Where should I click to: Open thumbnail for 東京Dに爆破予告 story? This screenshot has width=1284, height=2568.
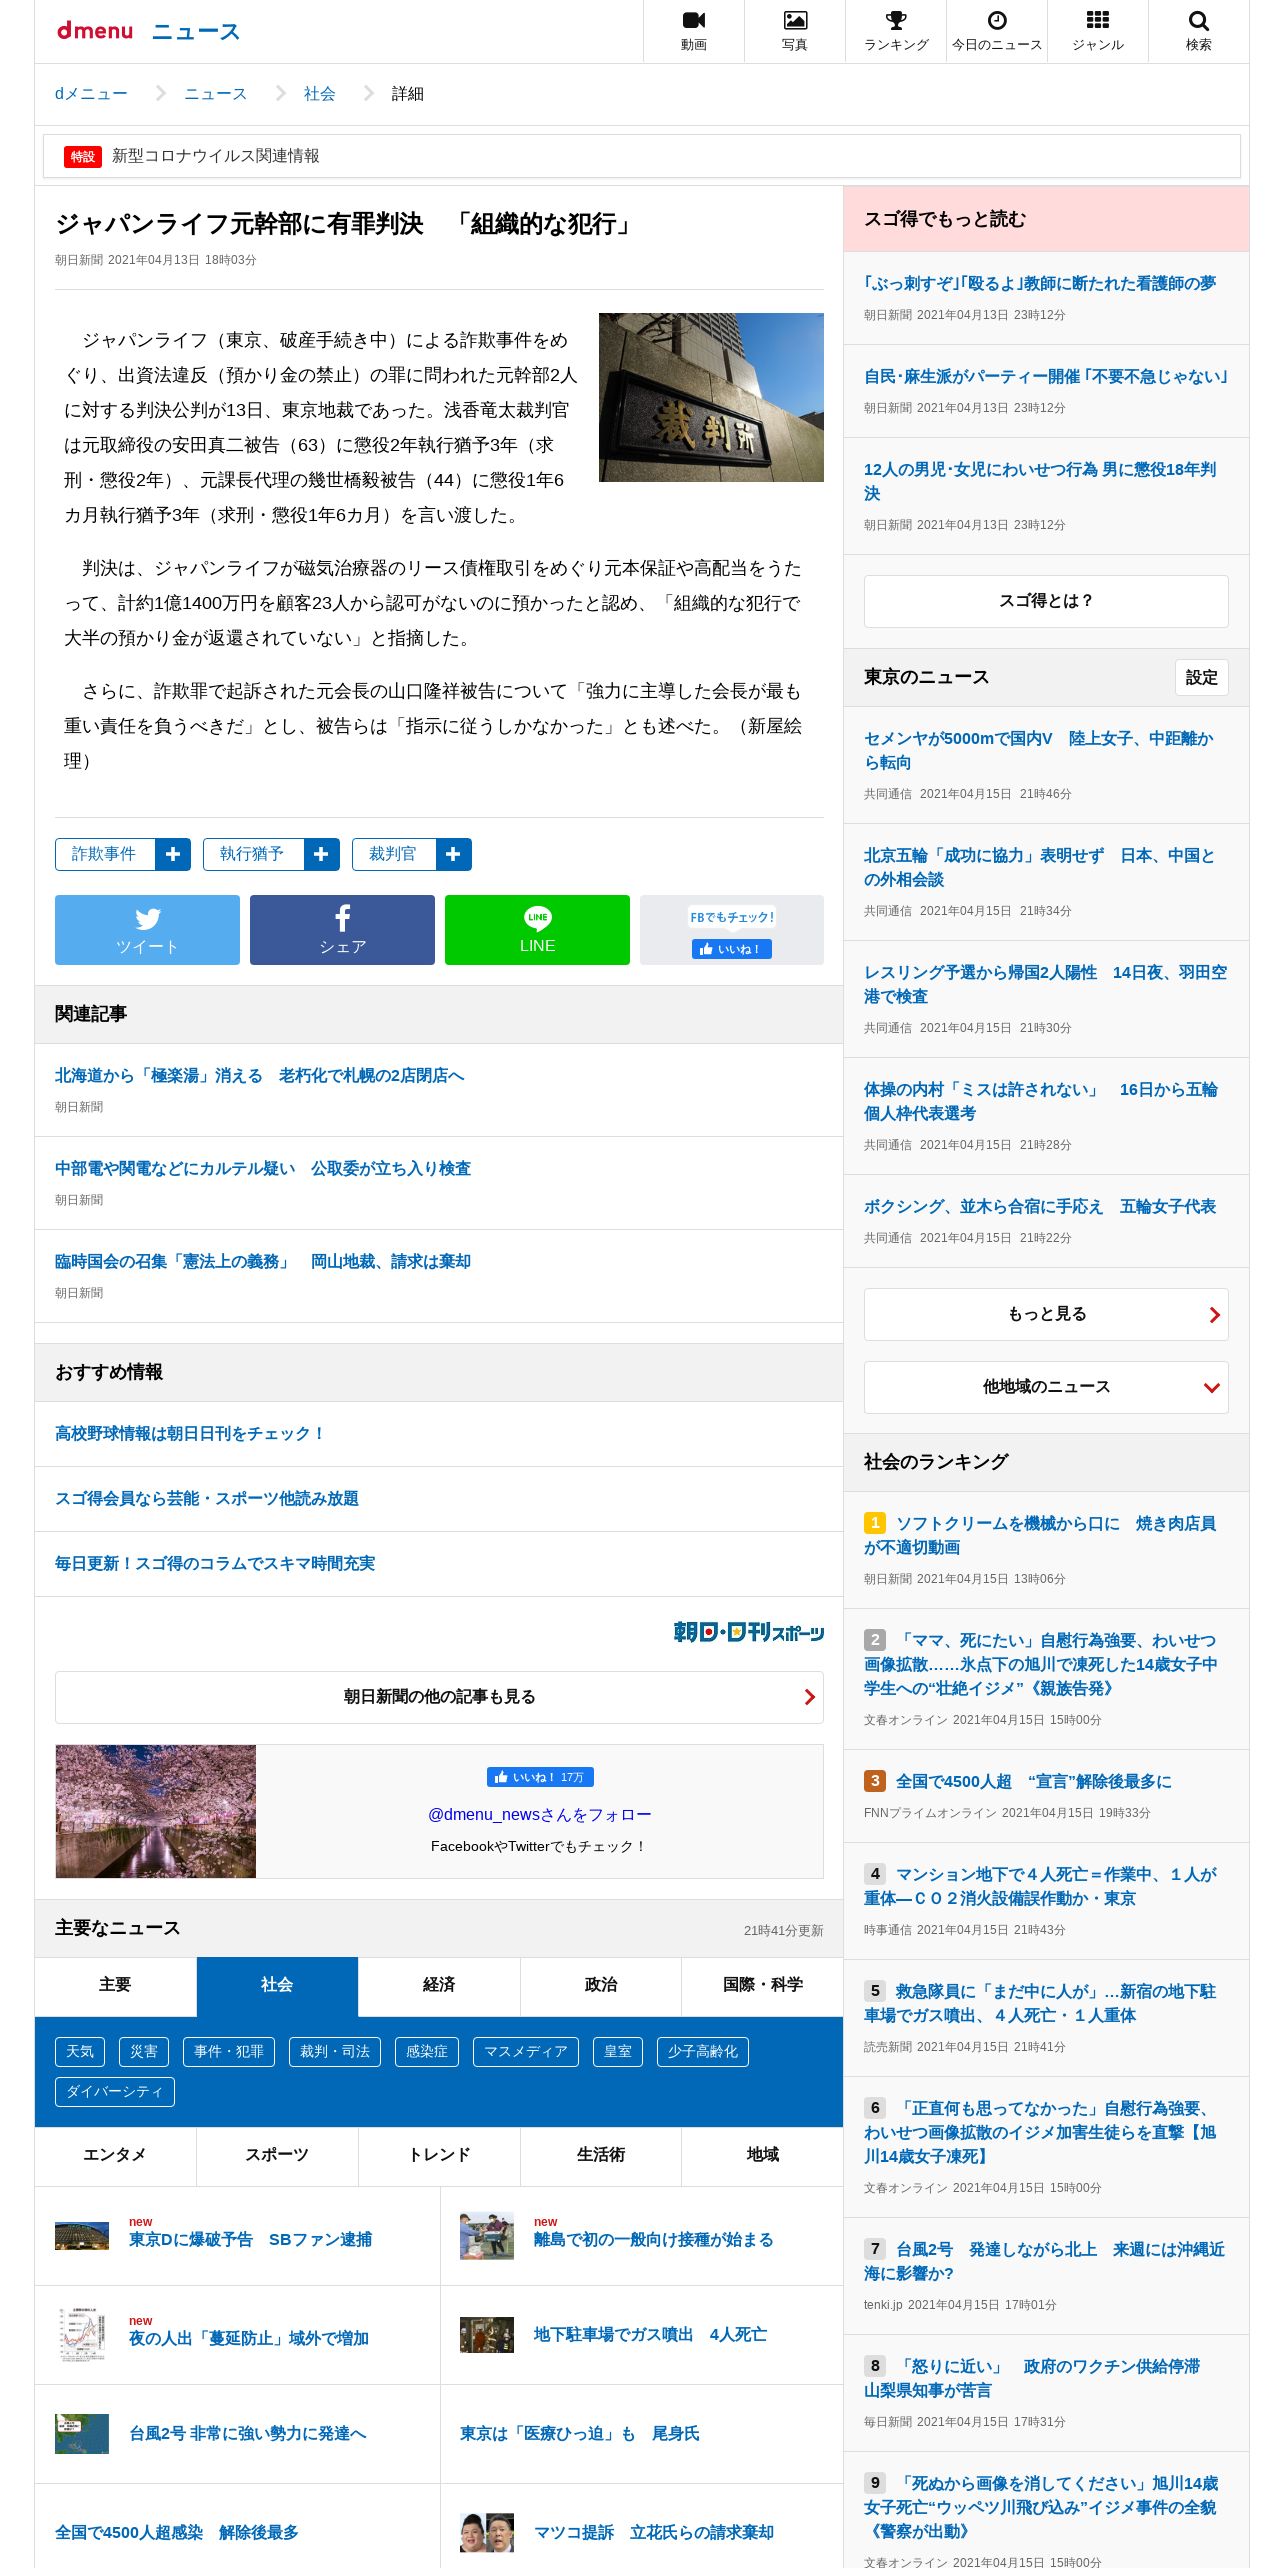[82, 2236]
